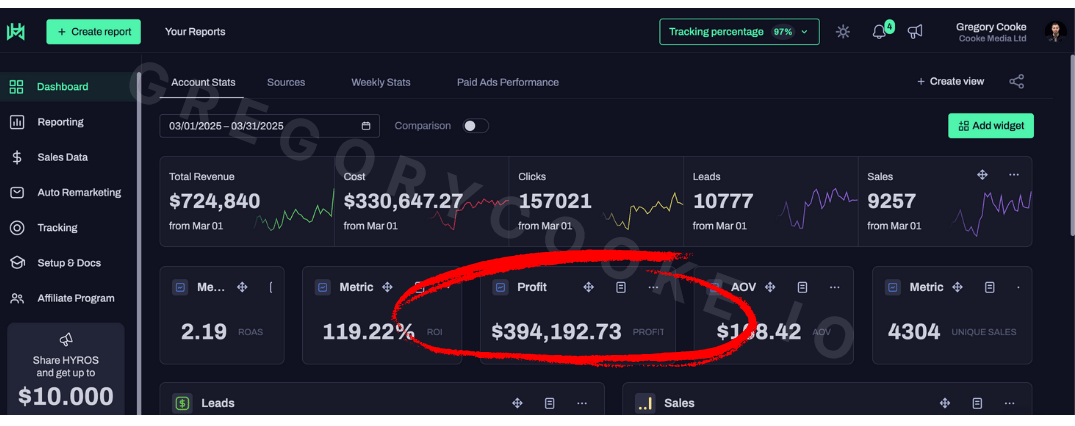Click the share view icon
Screen dimensions: 1075x426
click(x=1017, y=82)
